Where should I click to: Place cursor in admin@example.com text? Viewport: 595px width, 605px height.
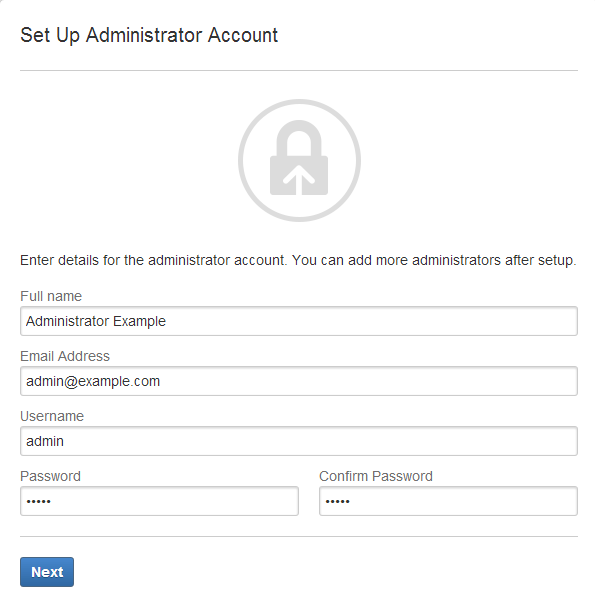(93, 381)
